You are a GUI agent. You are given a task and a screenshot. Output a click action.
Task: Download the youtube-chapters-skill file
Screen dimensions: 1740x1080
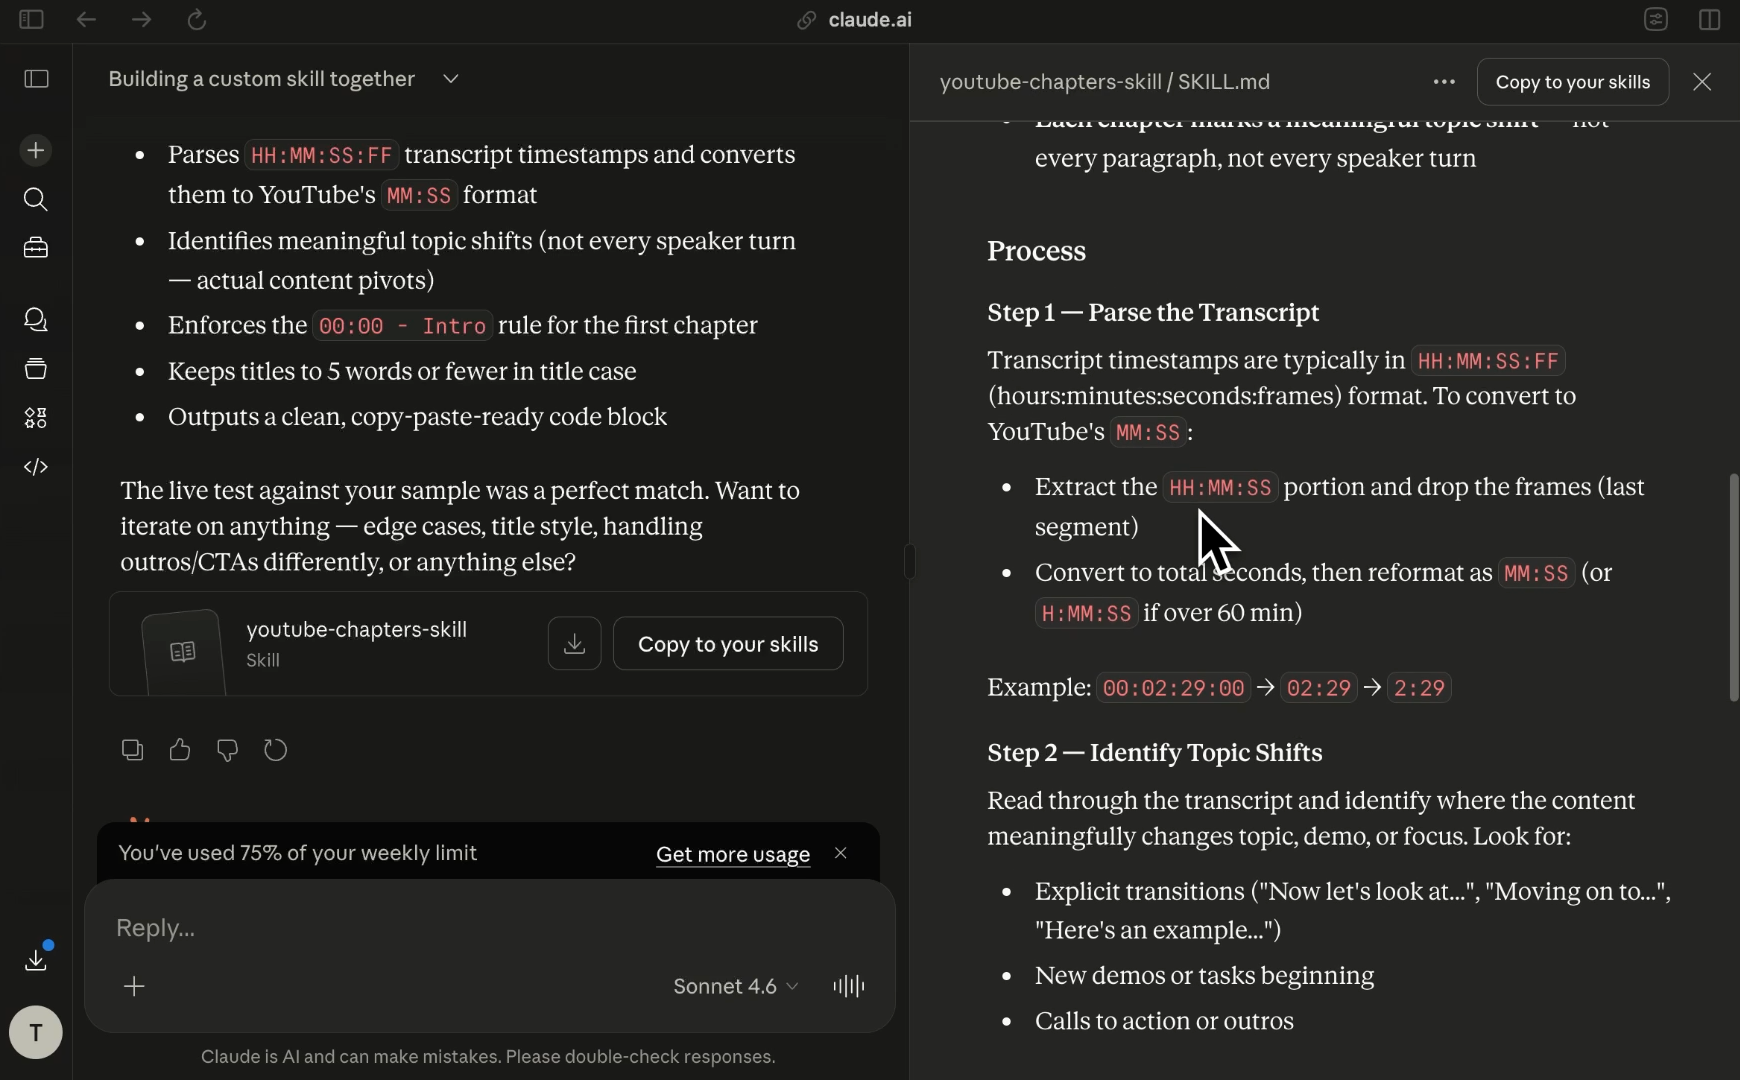click(x=574, y=644)
